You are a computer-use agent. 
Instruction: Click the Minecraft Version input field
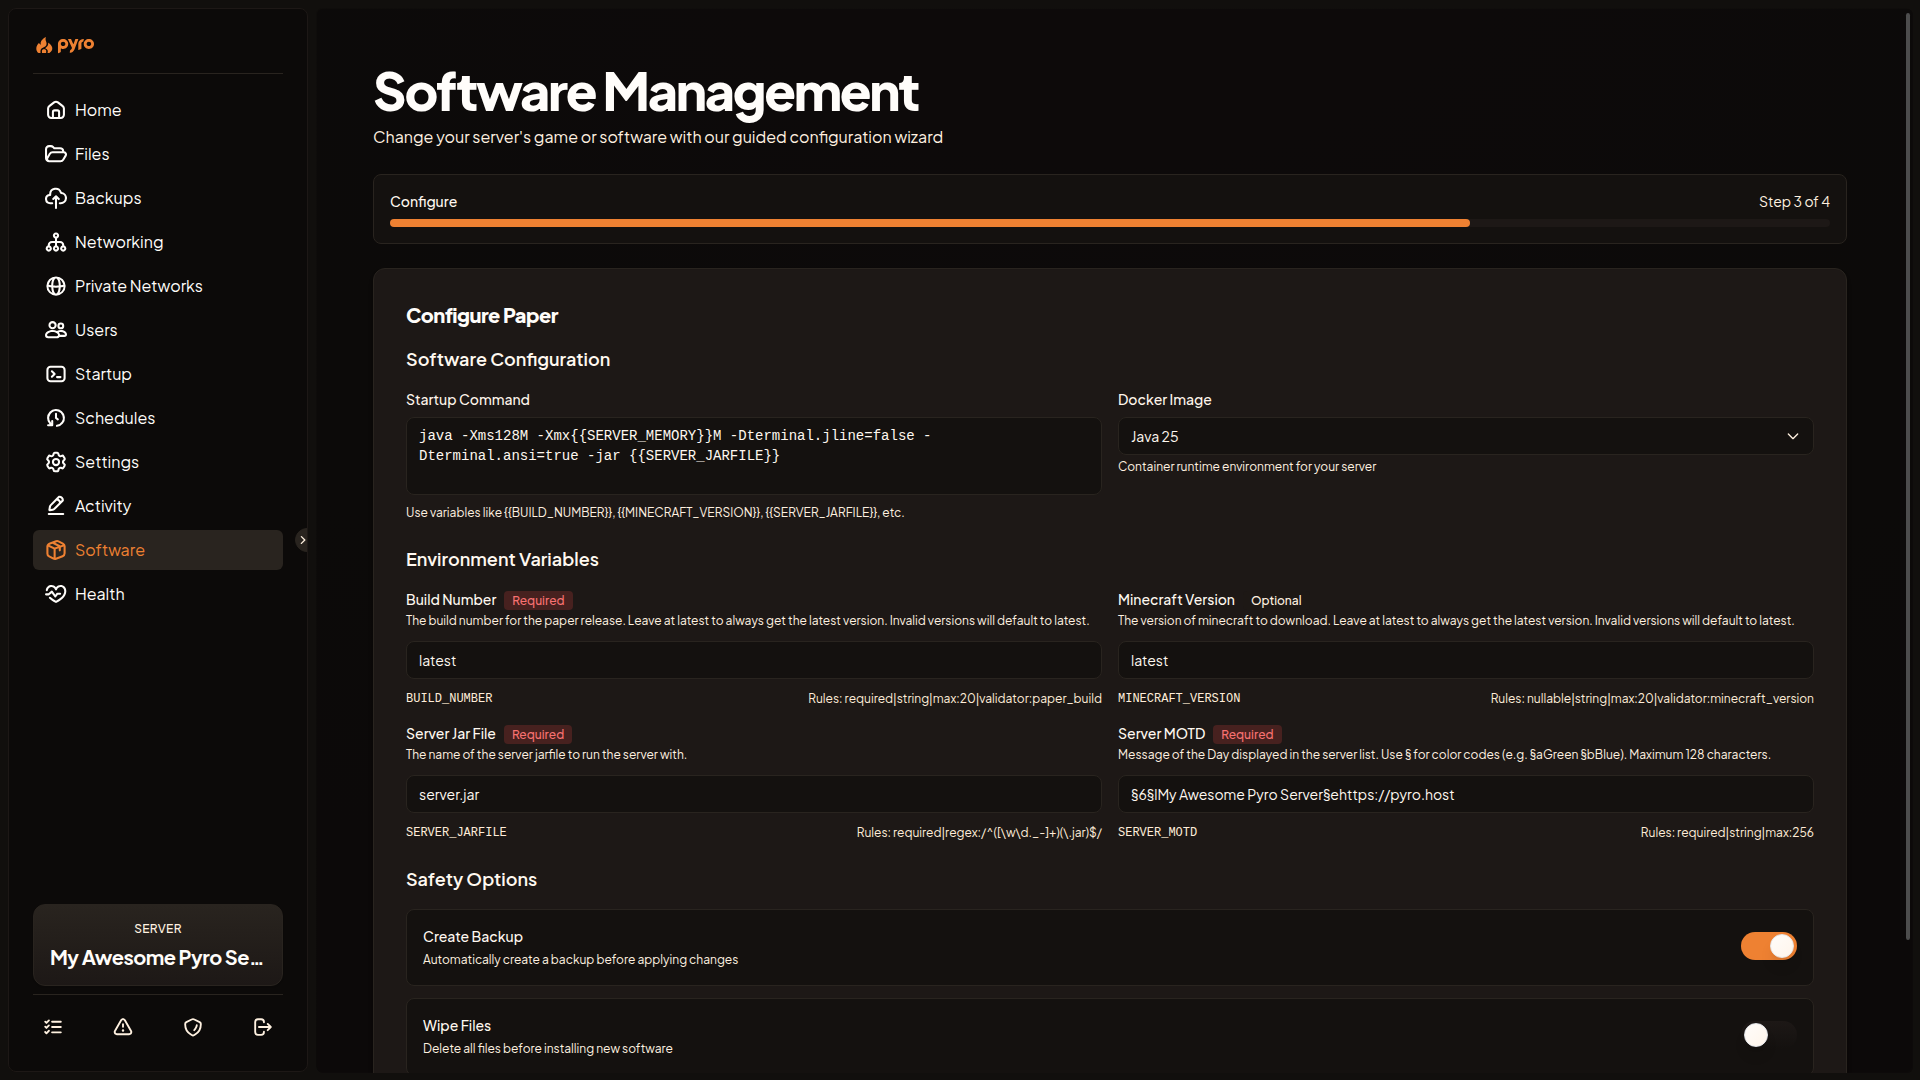click(1465, 660)
